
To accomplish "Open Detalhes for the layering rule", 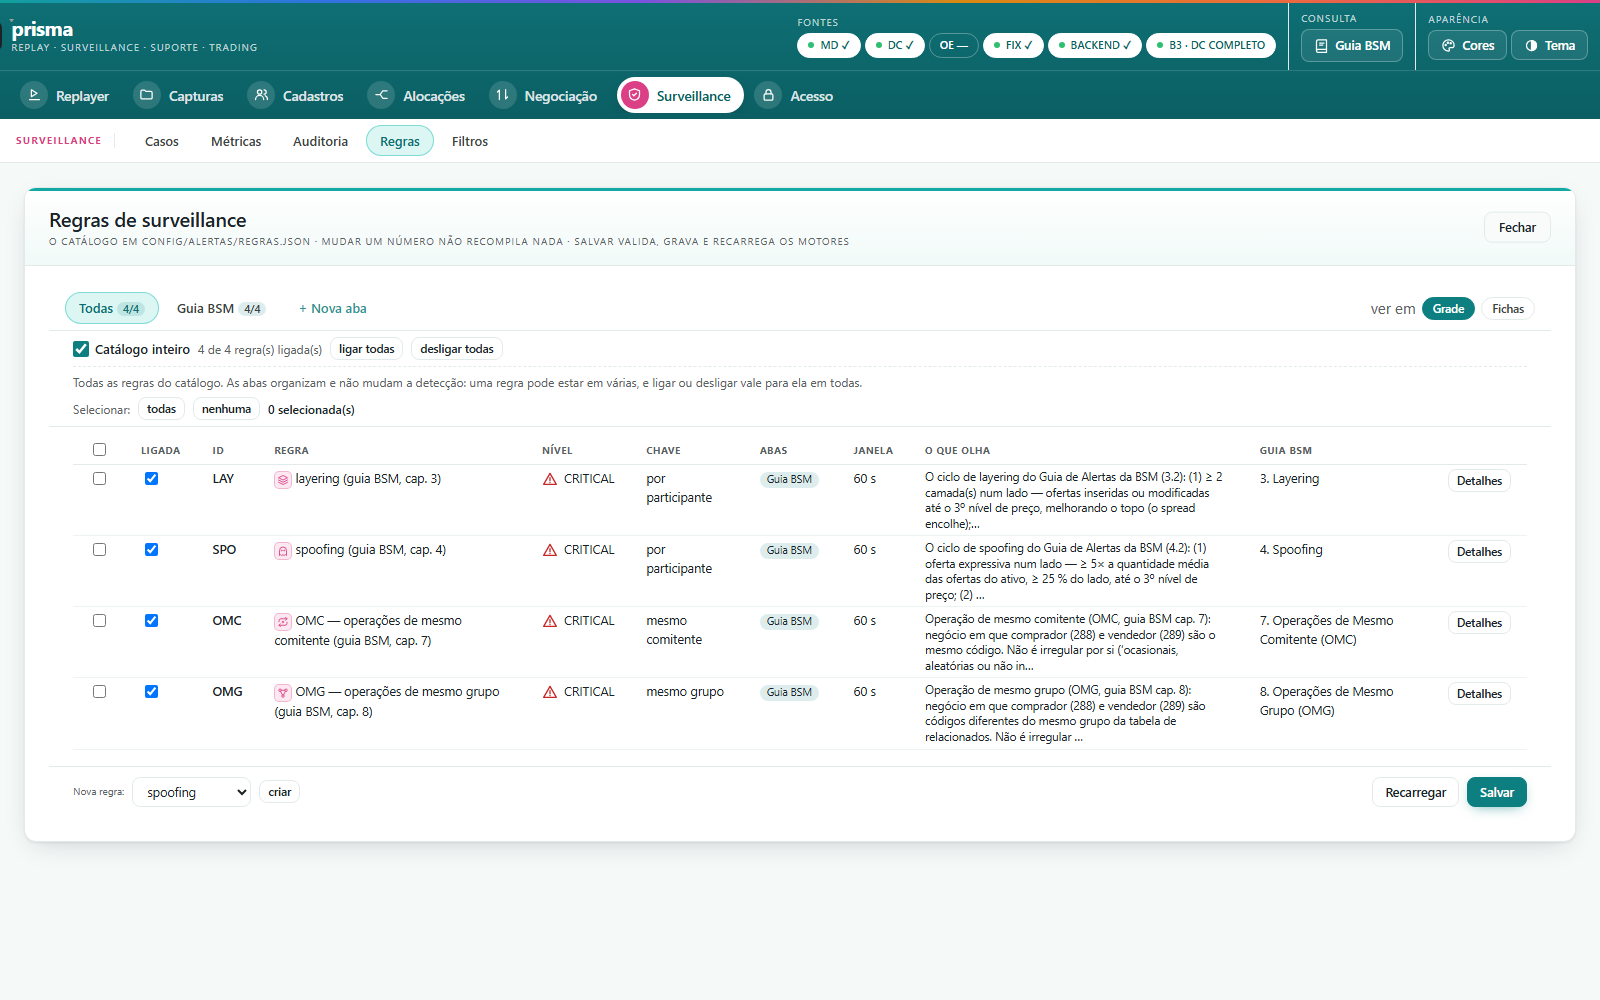I will (1479, 481).
